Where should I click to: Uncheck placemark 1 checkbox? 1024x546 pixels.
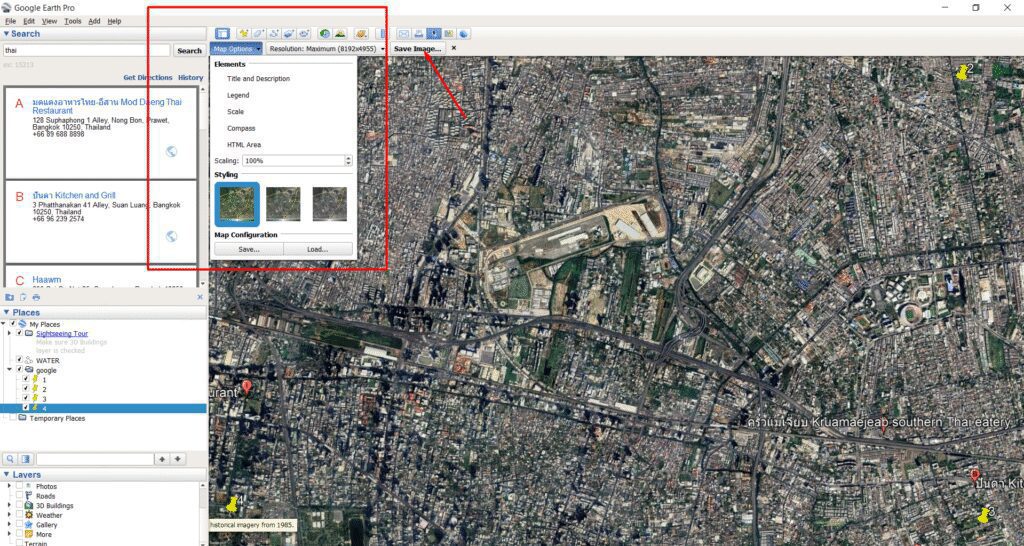(25, 379)
